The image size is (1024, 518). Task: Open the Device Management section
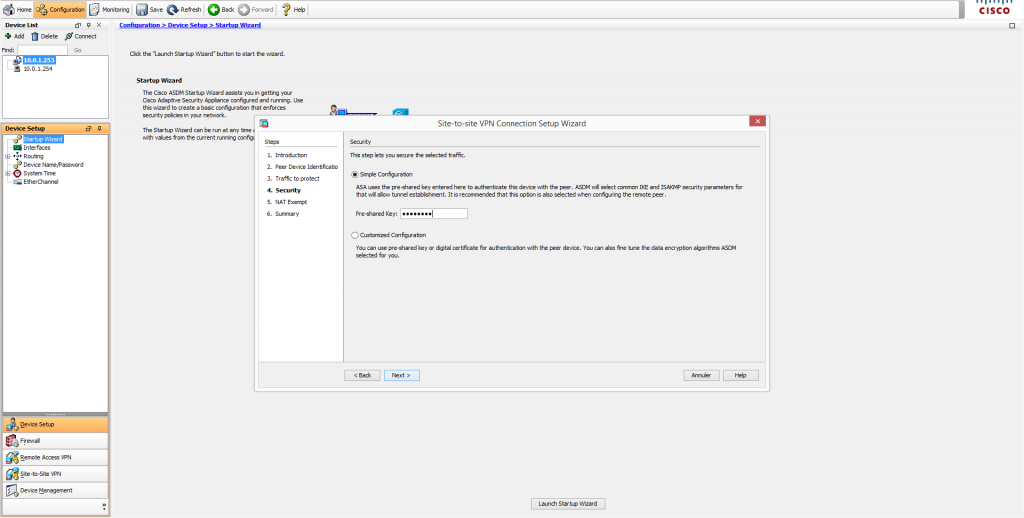[x=56, y=490]
